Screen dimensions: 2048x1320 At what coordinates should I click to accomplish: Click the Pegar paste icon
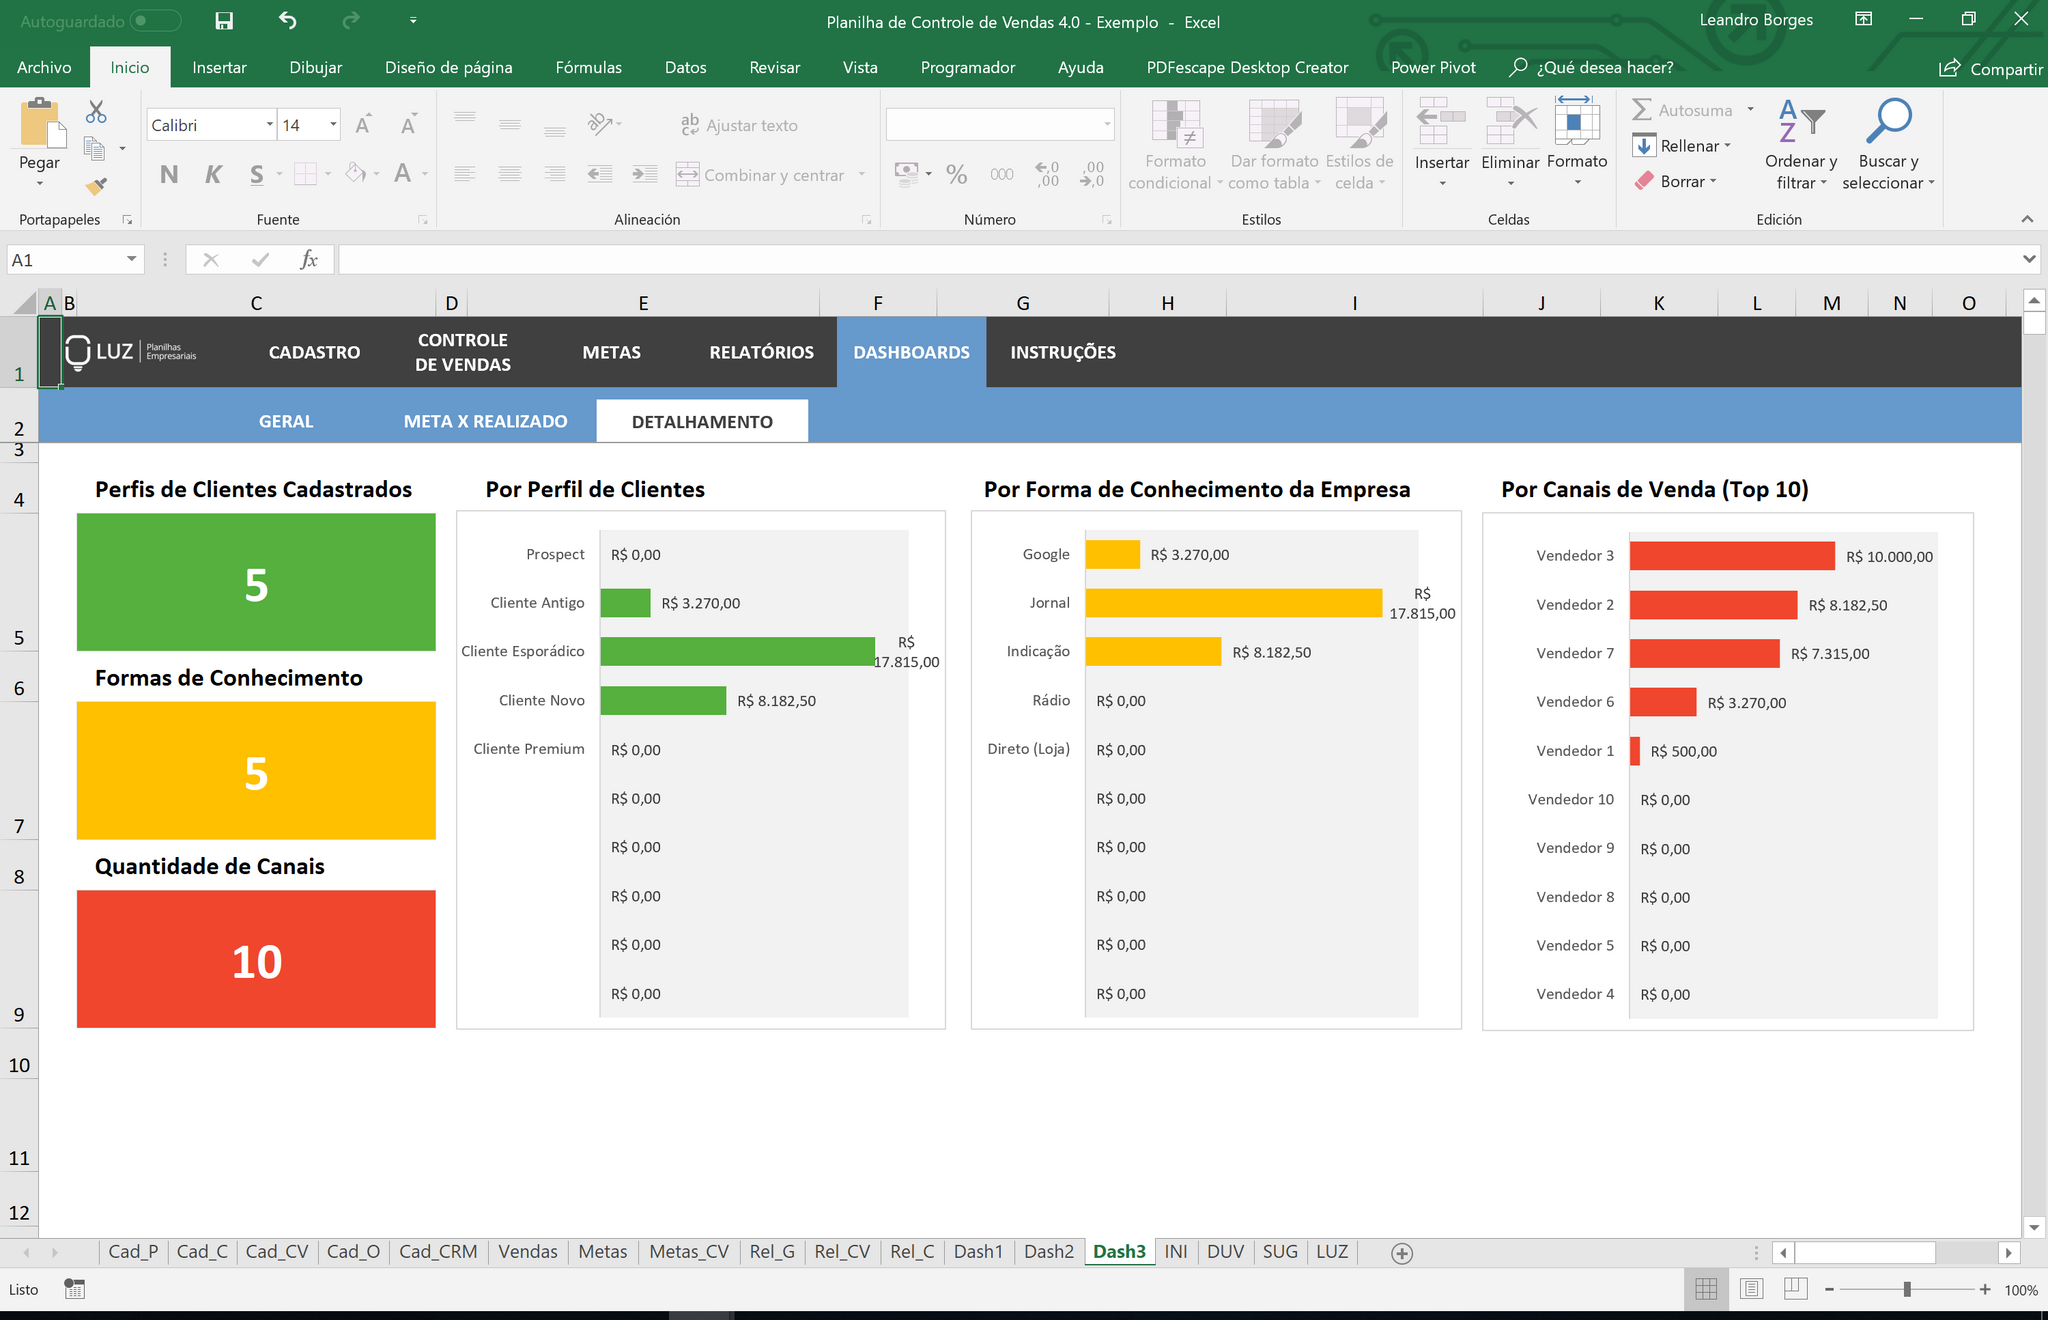click(x=42, y=124)
